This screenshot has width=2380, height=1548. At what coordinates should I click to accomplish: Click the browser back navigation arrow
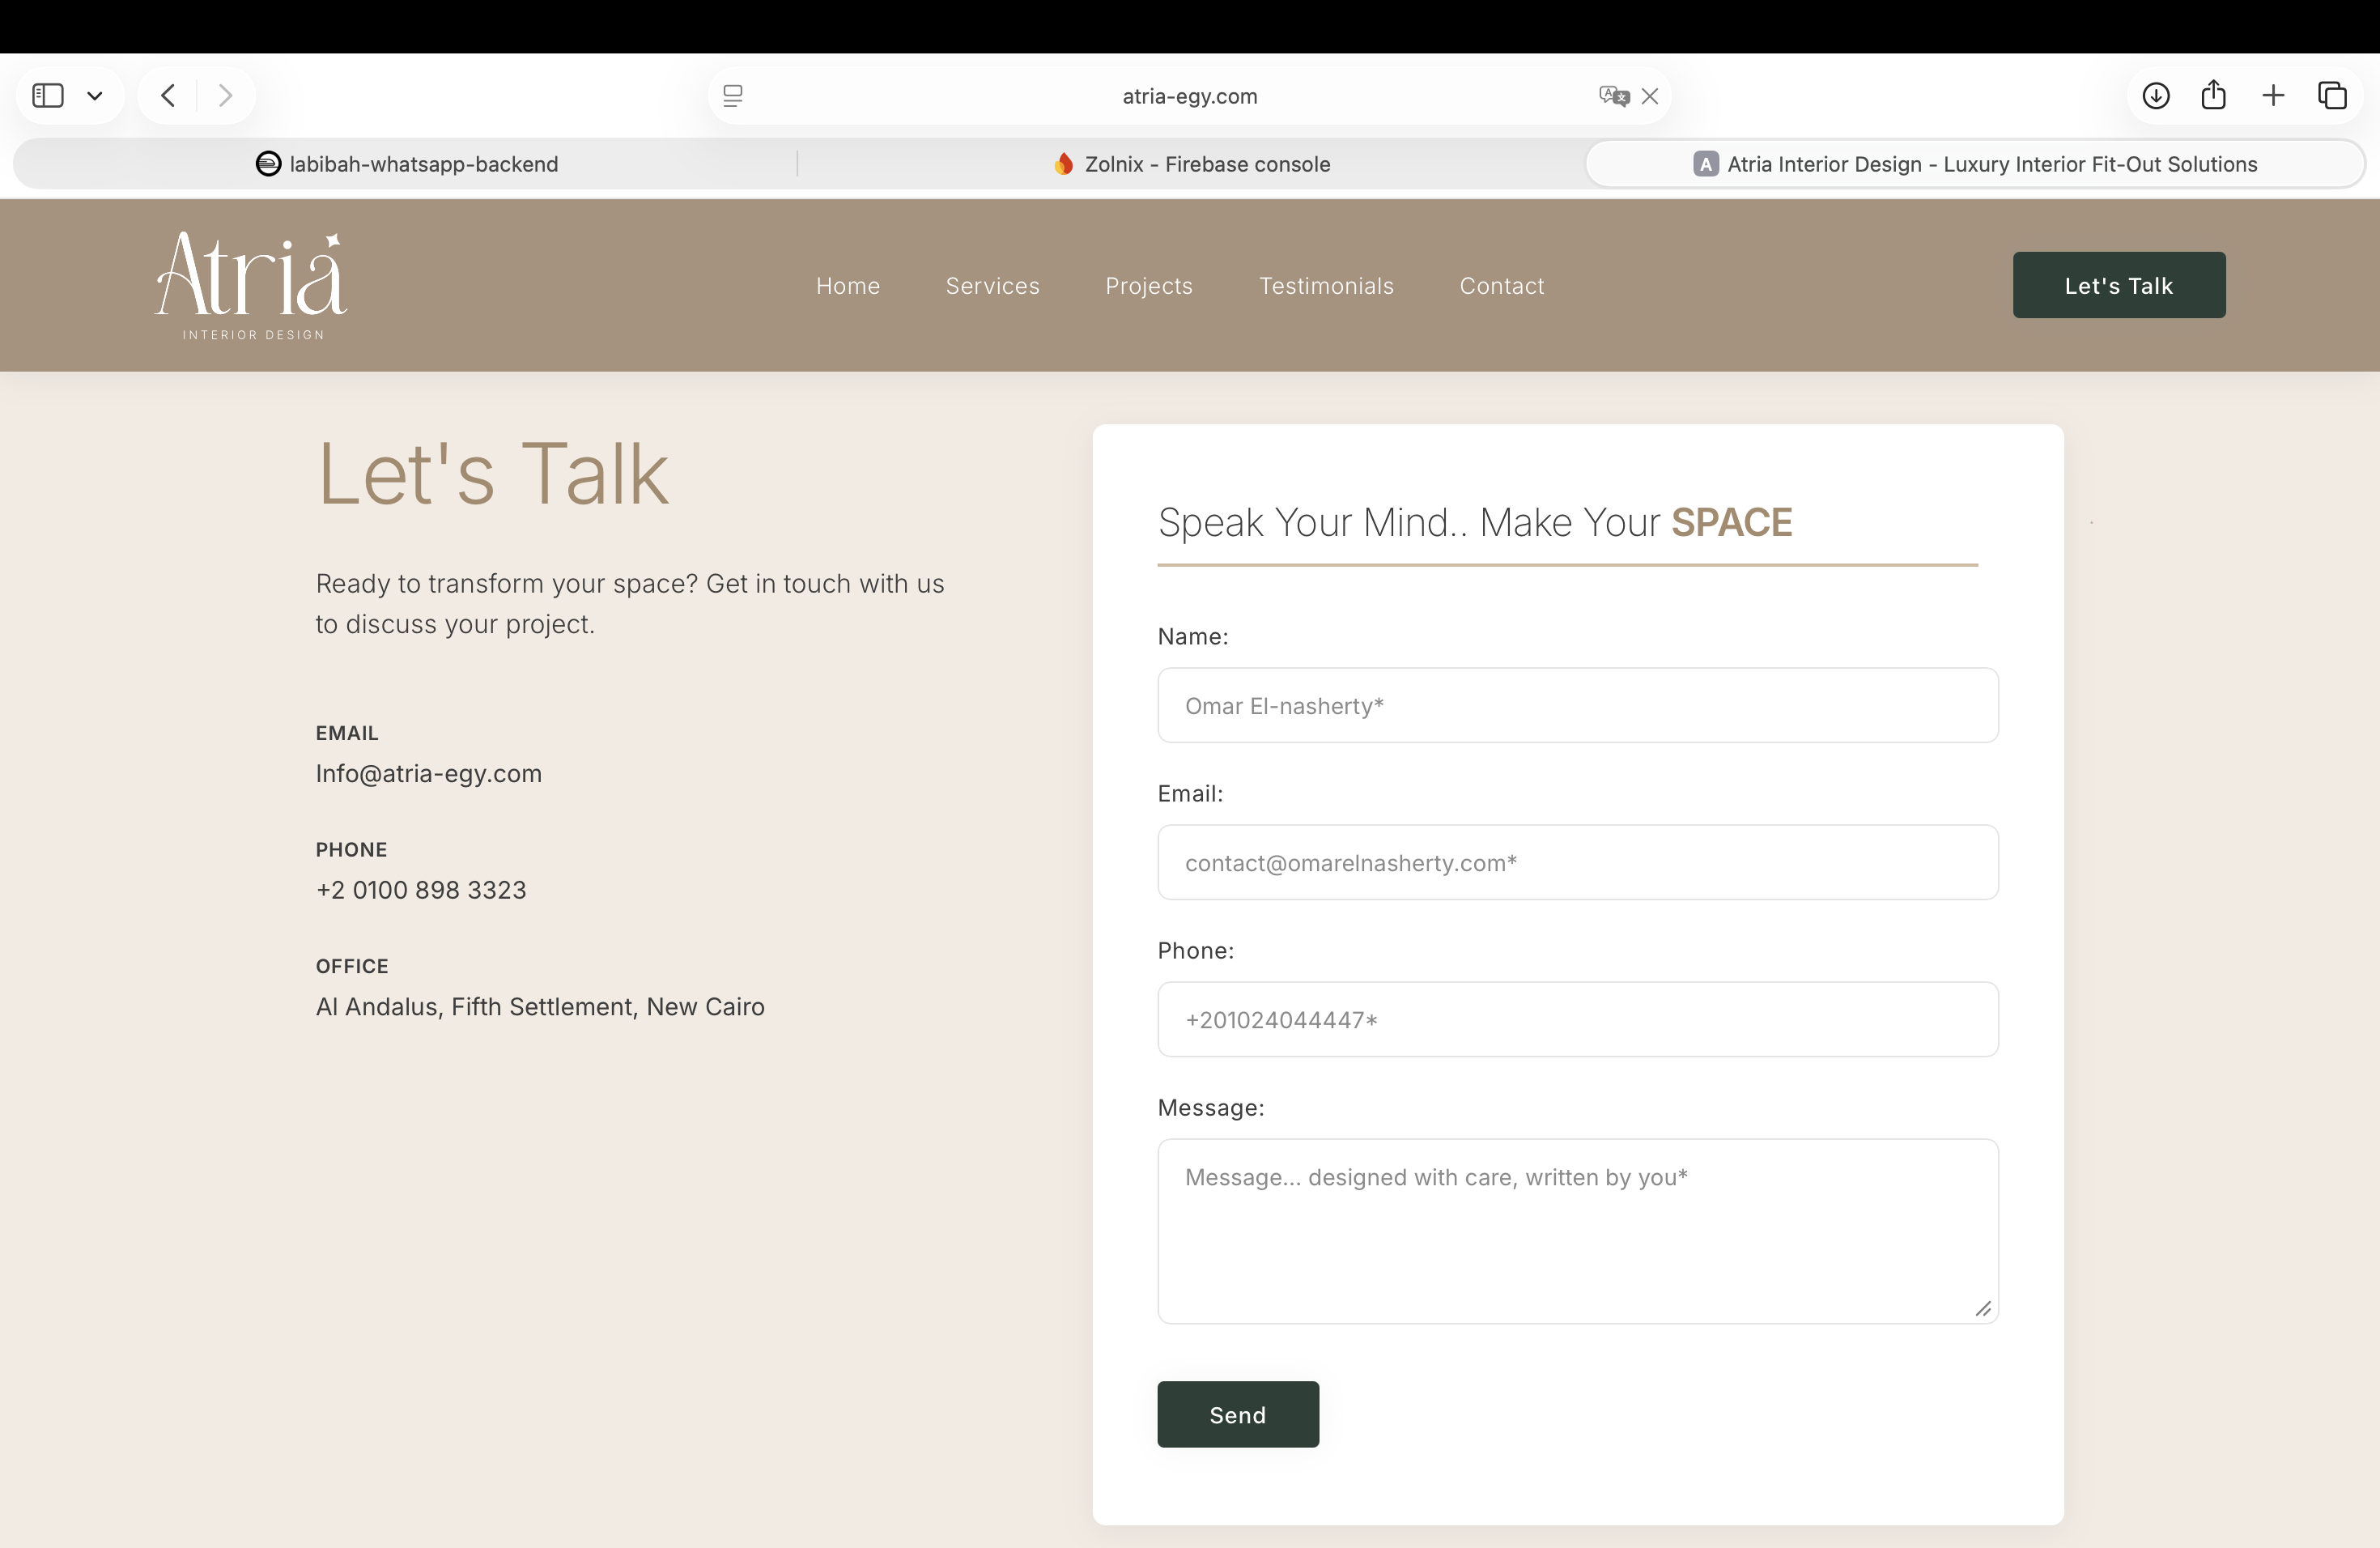click(x=167, y=95)
